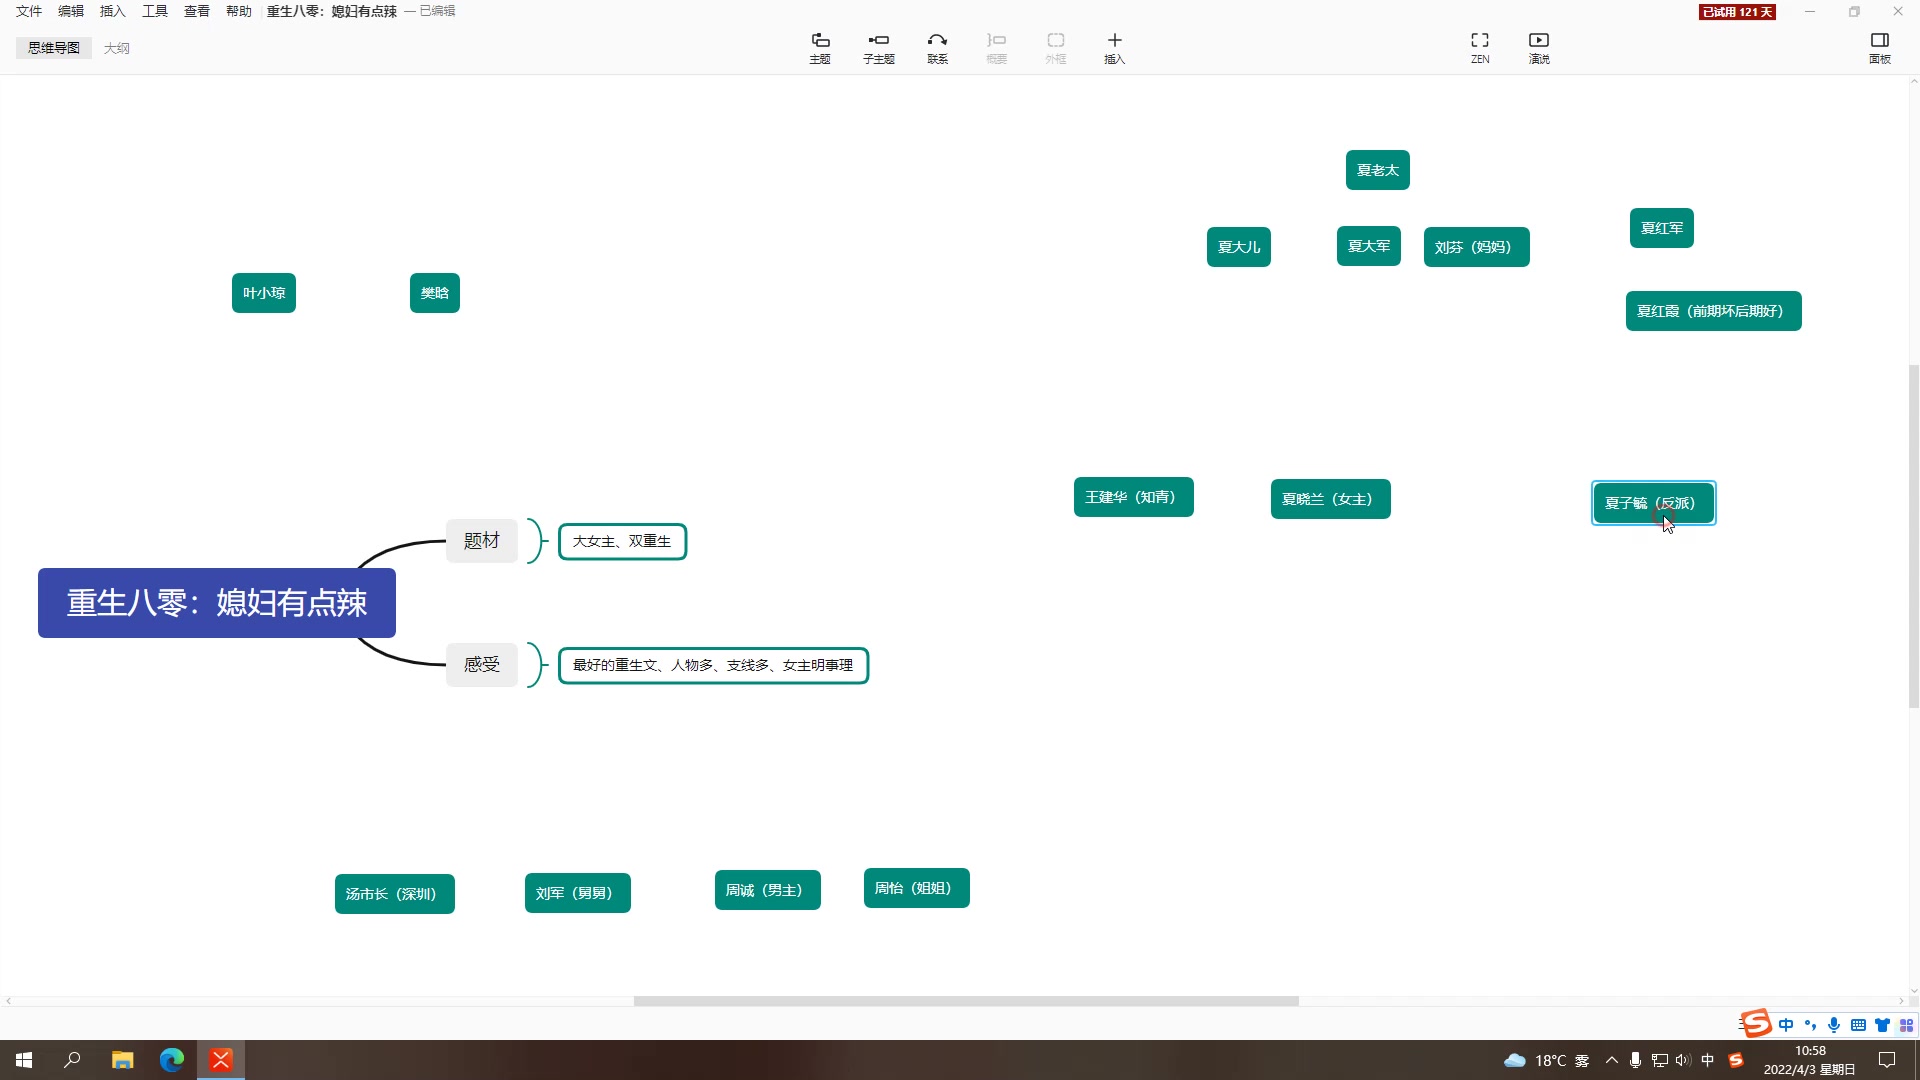Image resolution: width=1920 pixels, height=1080 pixels.
Task: Select the 感受 branch topic
Action: point(482,665)
